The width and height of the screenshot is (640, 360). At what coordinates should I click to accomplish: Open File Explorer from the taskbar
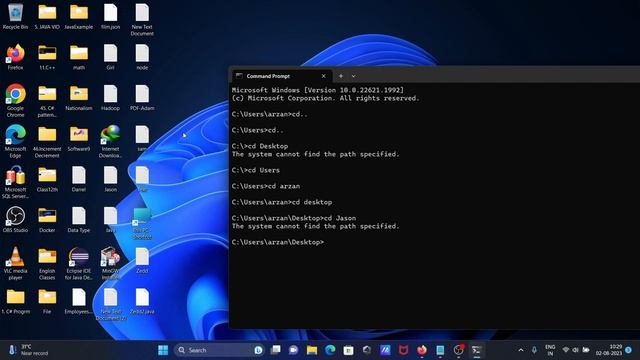[312, 350]
